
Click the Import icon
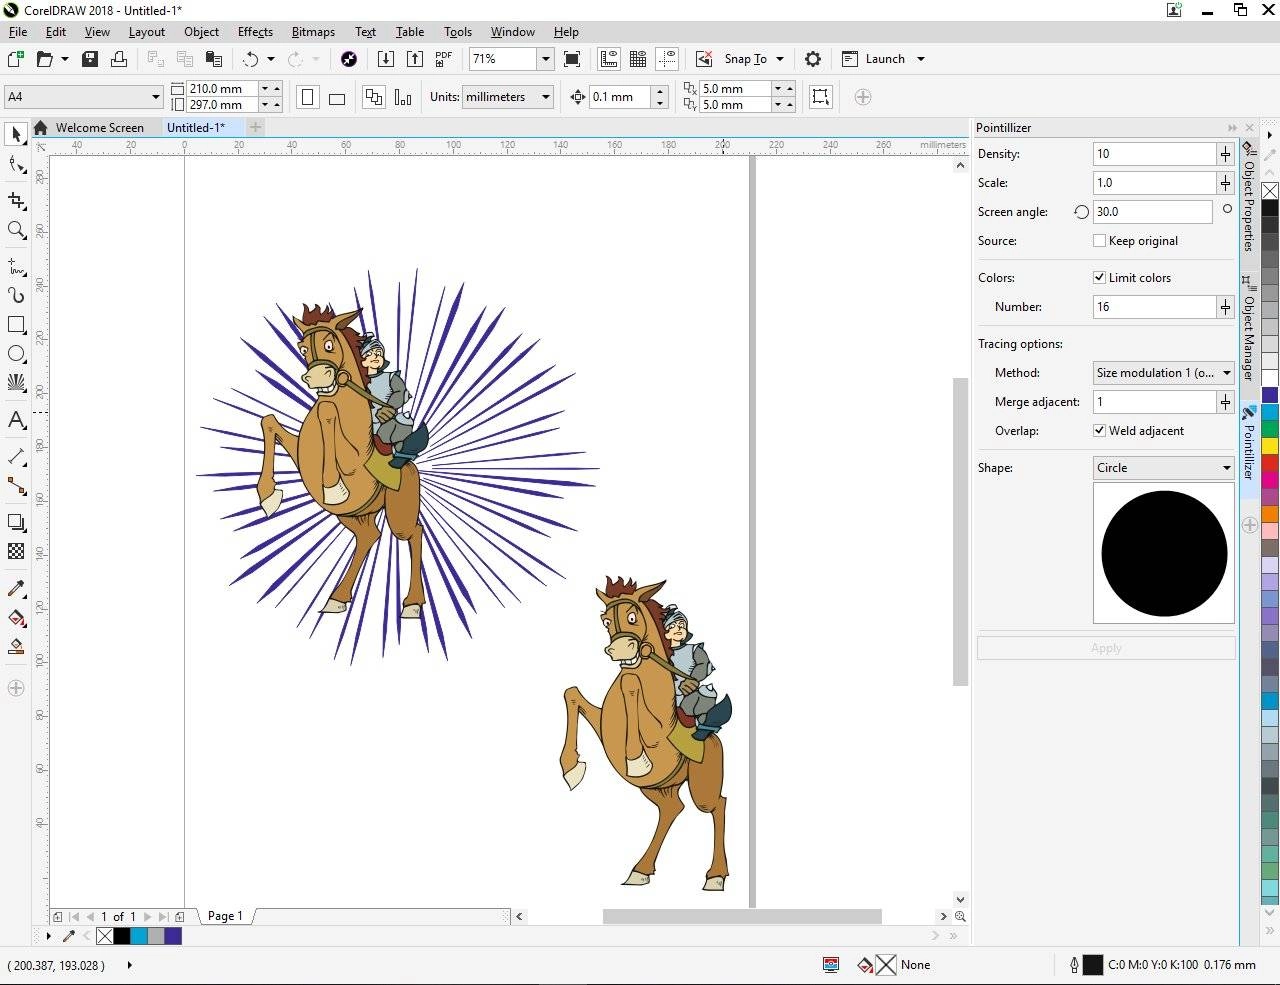point(386,59)
